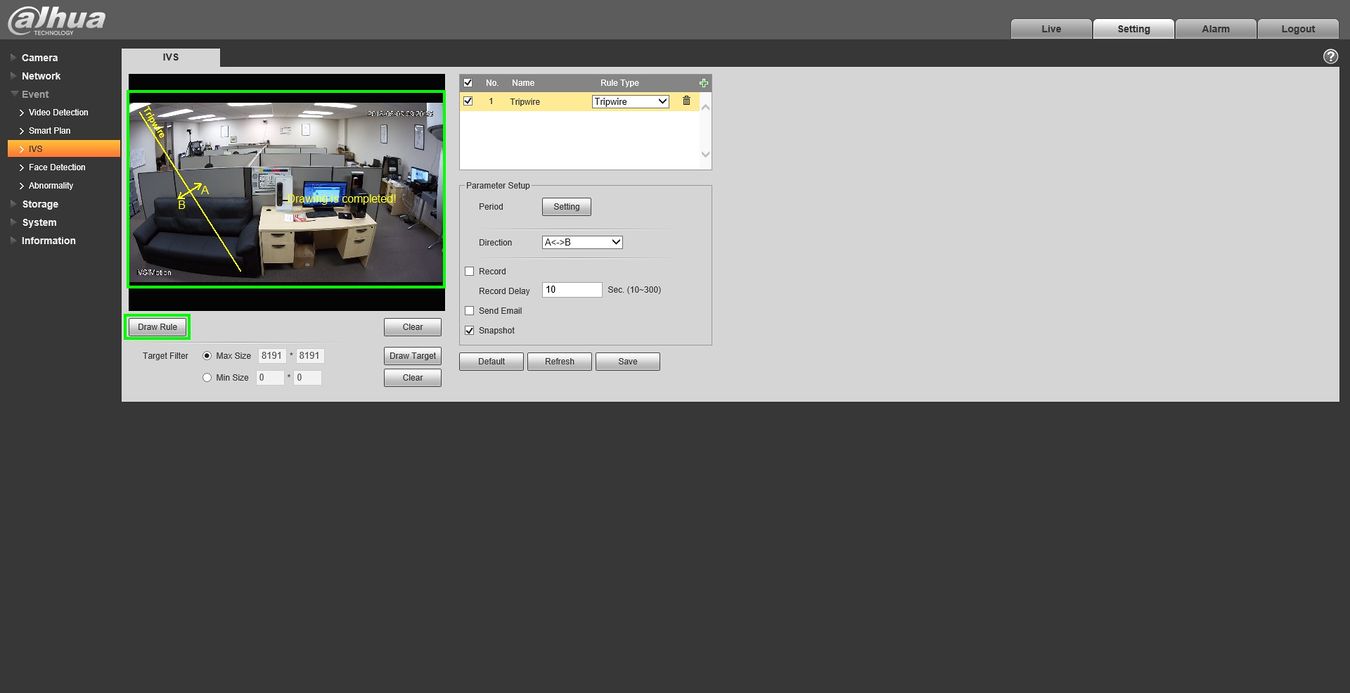This screenshot has height=693, width=1350.
Task: Open the help question mark icon
Action: click(1330, 56)
